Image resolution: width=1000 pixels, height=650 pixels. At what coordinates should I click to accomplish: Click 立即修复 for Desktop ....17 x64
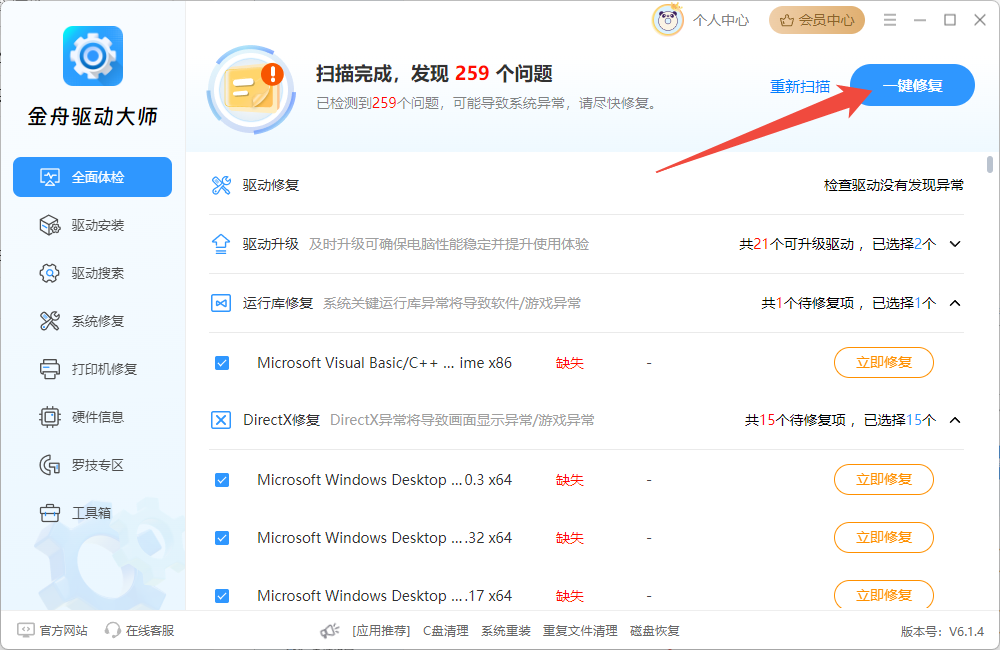[x=883, y=595]
